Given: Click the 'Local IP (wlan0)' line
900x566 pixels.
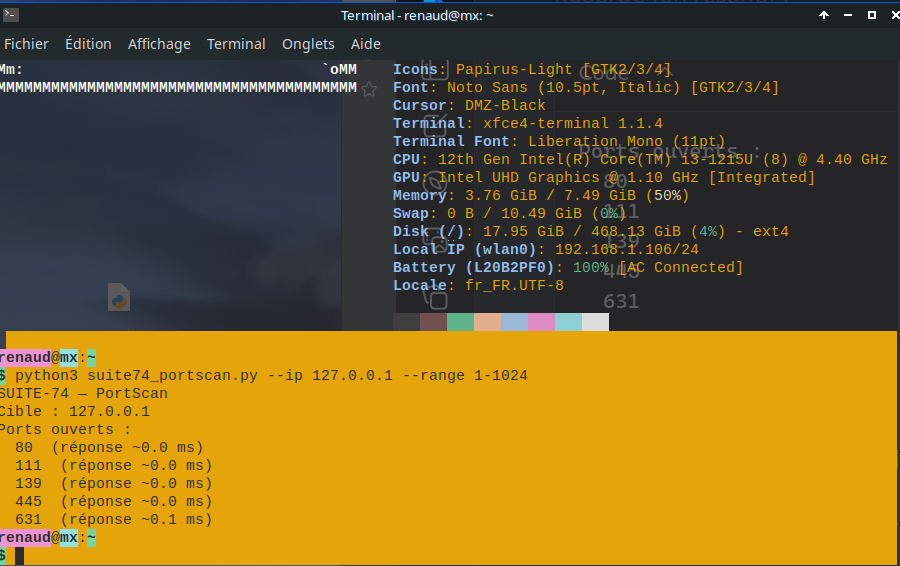Looking at the screenshot, I should click(x=546, y=249).
